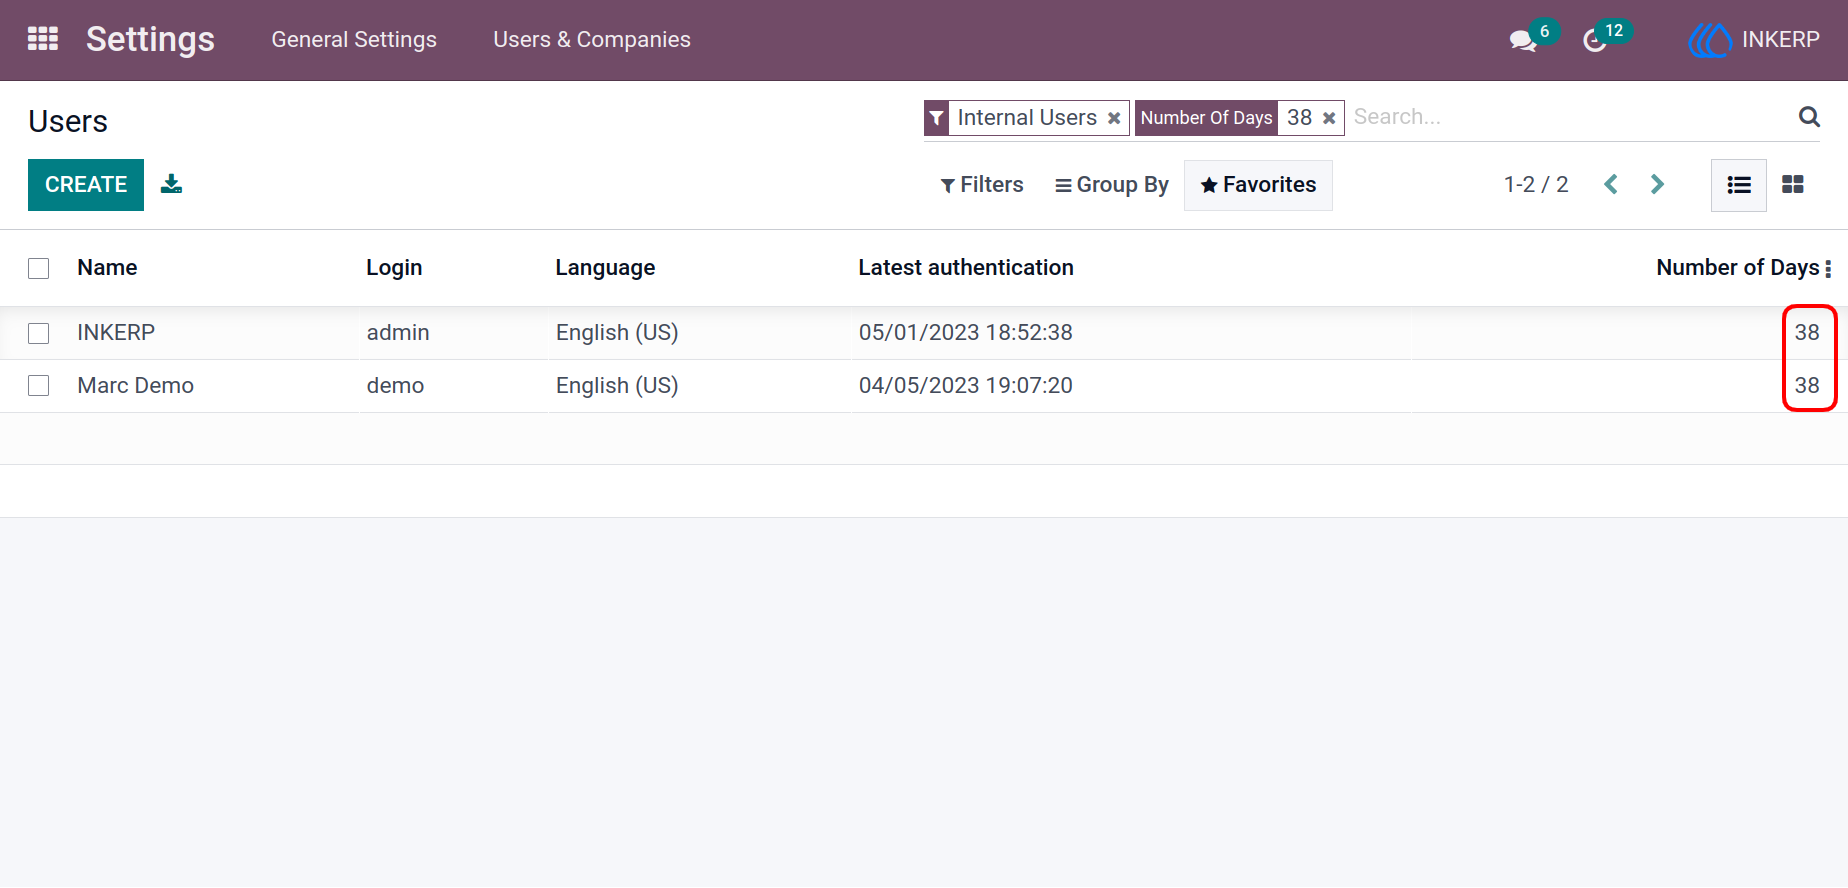Click the INKERP user avatar logo
The image size is (1848, 888).
[1710, 40]
